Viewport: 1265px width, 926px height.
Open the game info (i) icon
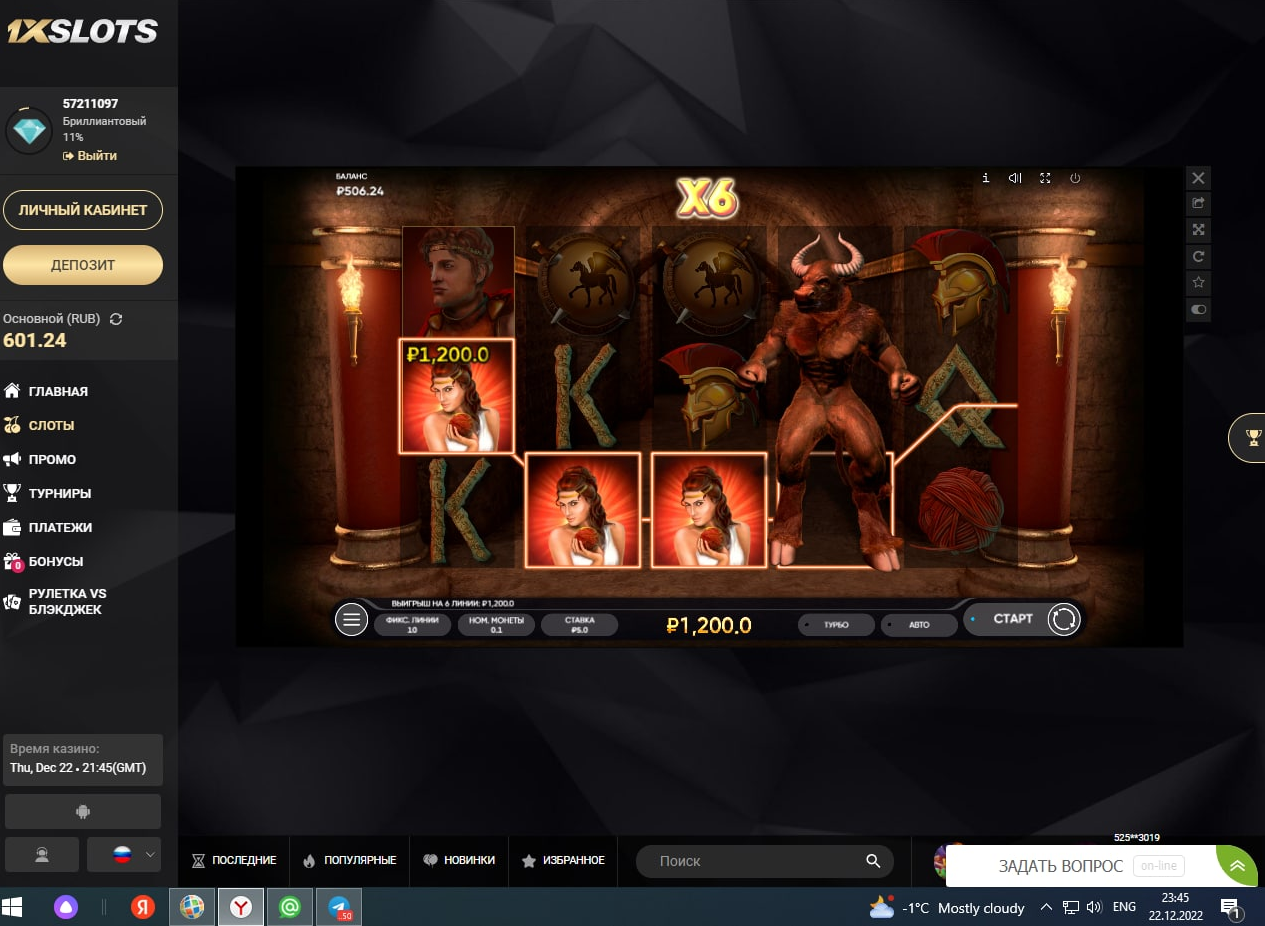pyautogui.click(x=986, y=178)
